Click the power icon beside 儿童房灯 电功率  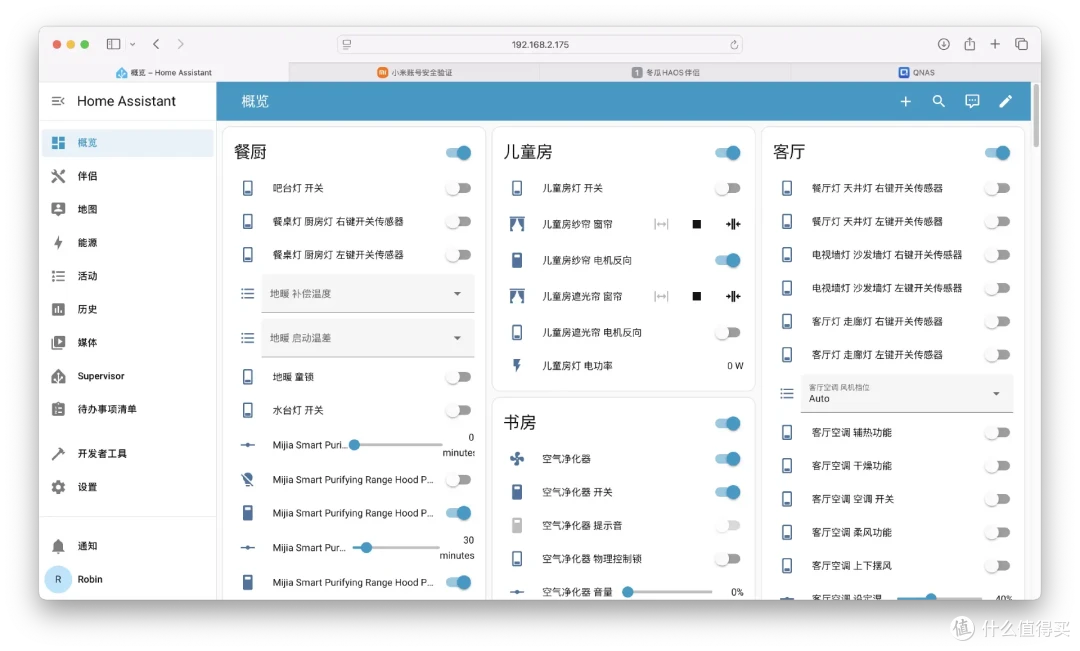tap(517, 366)
